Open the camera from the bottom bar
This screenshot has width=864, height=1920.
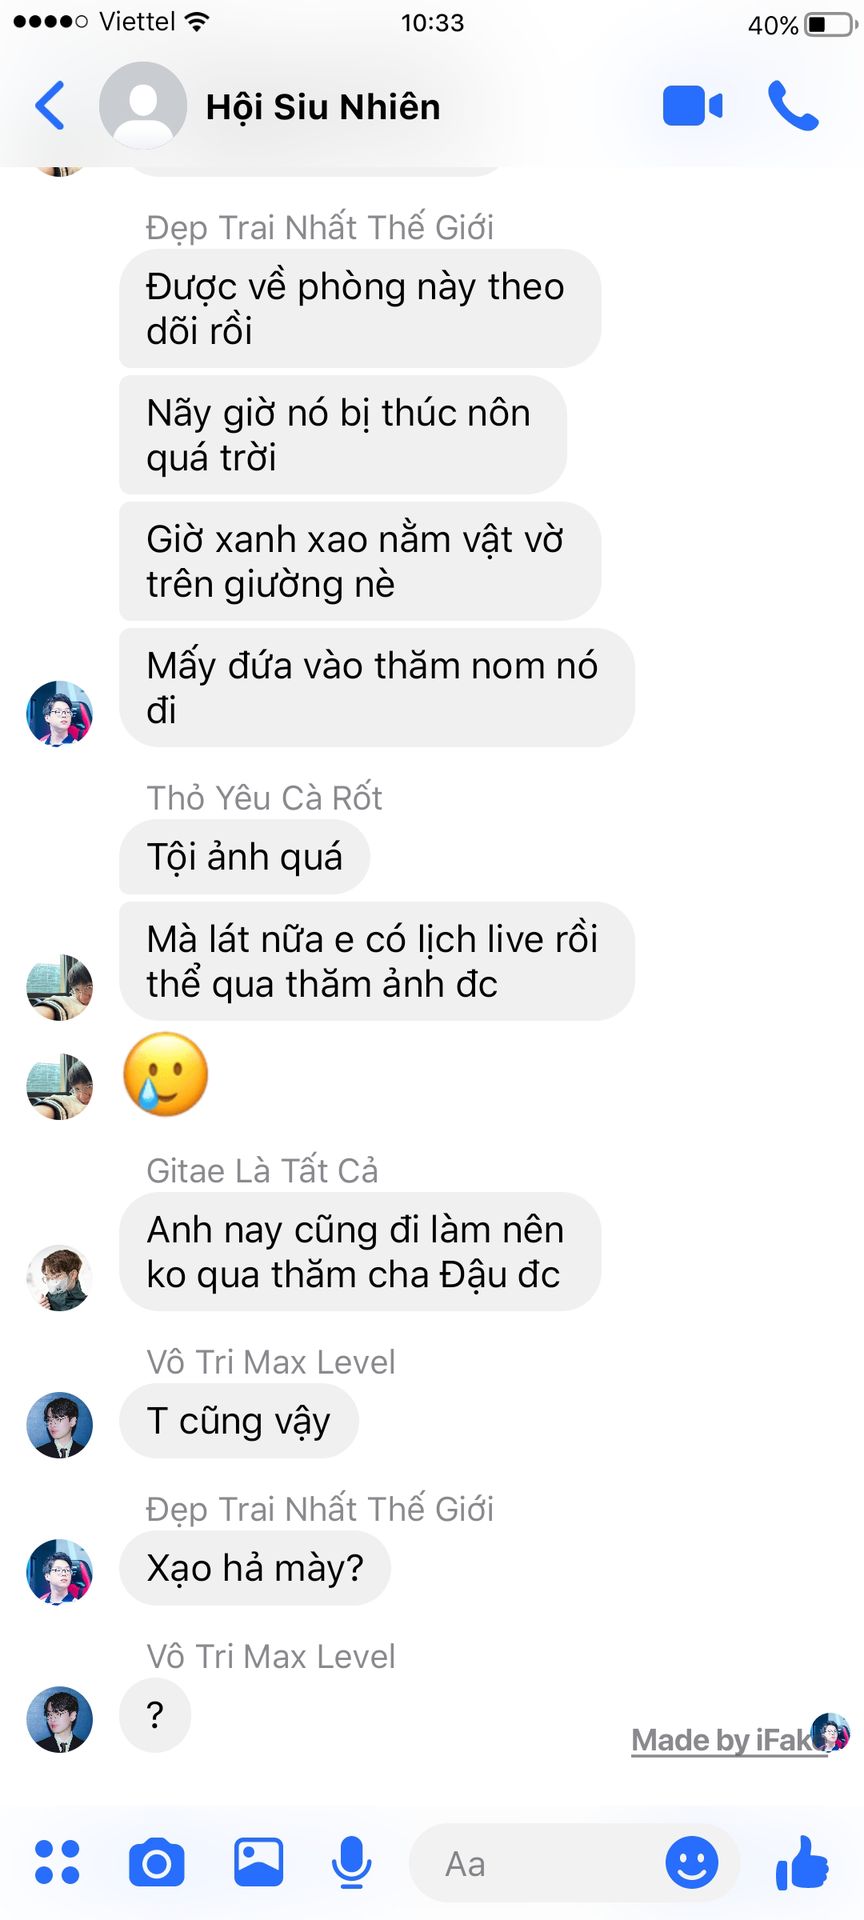pyautogui.click(x=157, y=1862)
